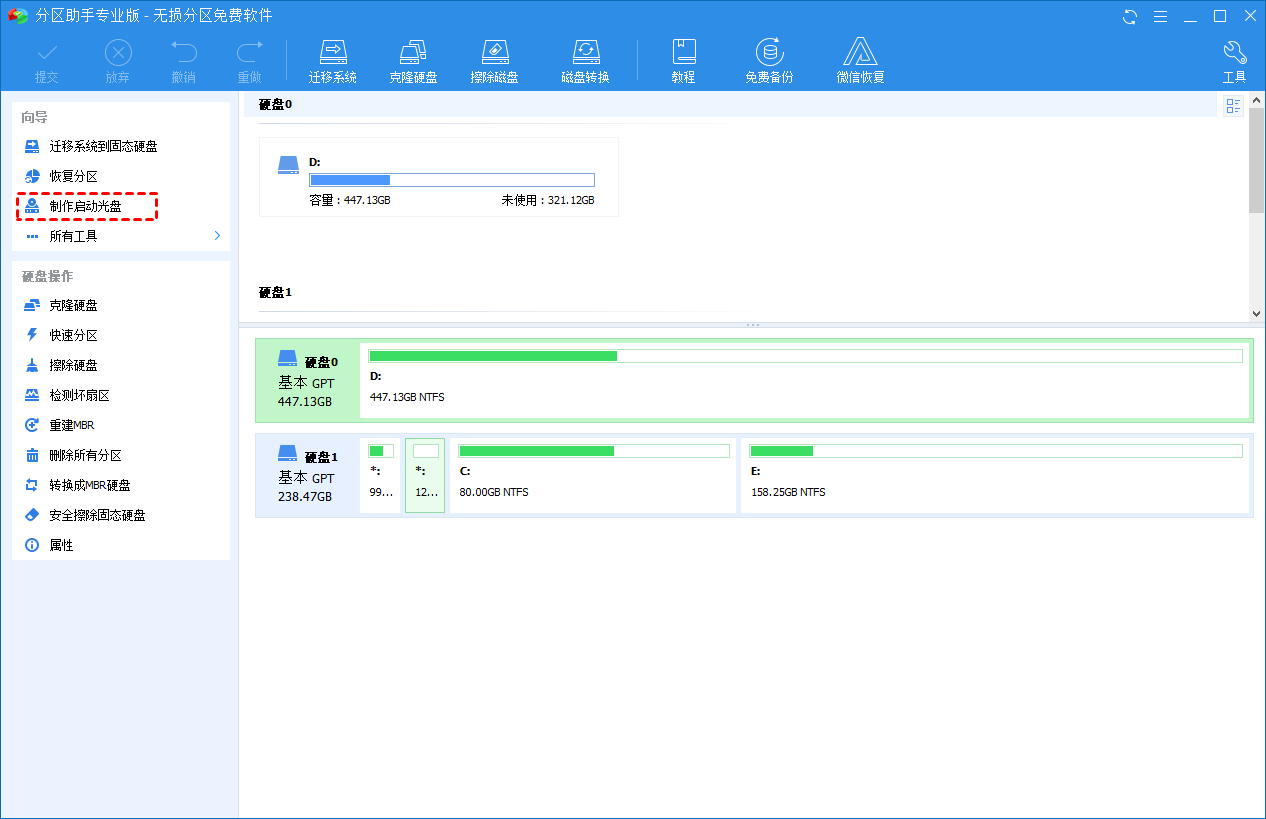1266x819 pixels.
Task: Click the 硬盘0 heading in upper panel
Action: click(275, 104)
